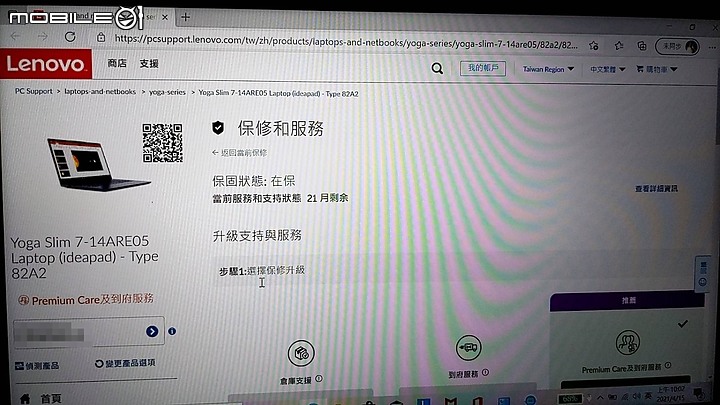
Task: Submit serial number with blue arrow button
Action: (x=152, y=332)
